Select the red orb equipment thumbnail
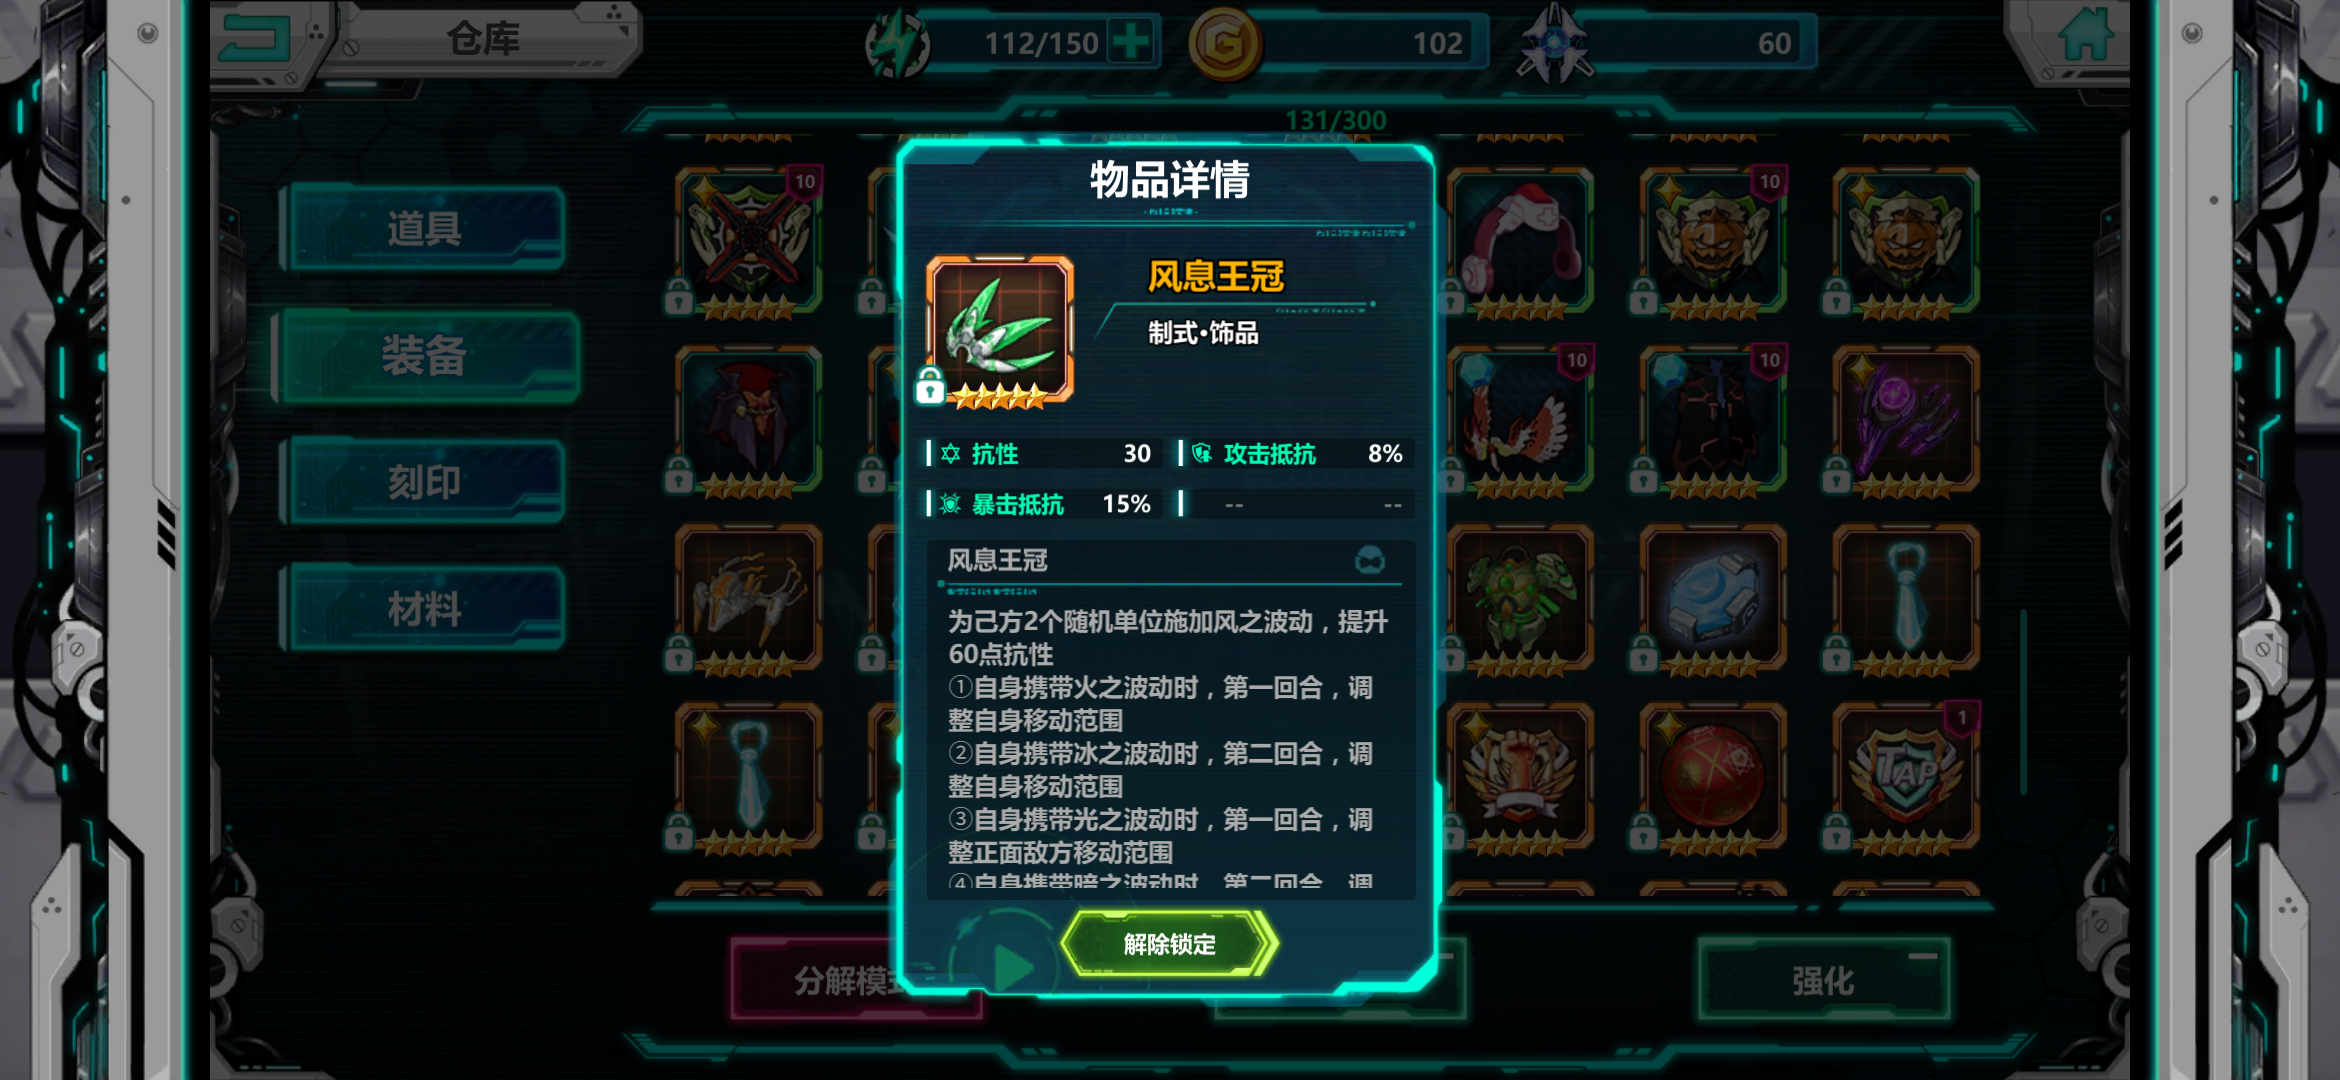Image resolution: width=2340 pixels, height=1080 pixels. [1712, 776]
